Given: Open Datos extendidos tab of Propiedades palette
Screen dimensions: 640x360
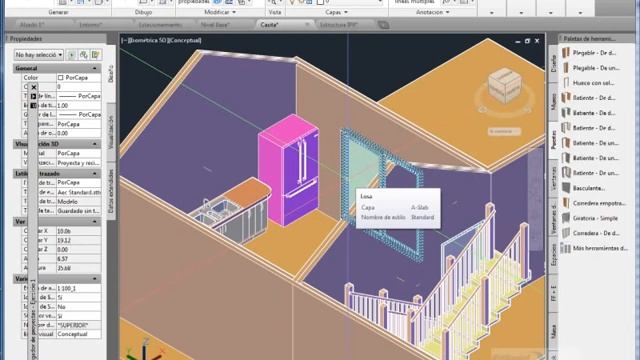Looking at the screenshot, I should point(111,191).
